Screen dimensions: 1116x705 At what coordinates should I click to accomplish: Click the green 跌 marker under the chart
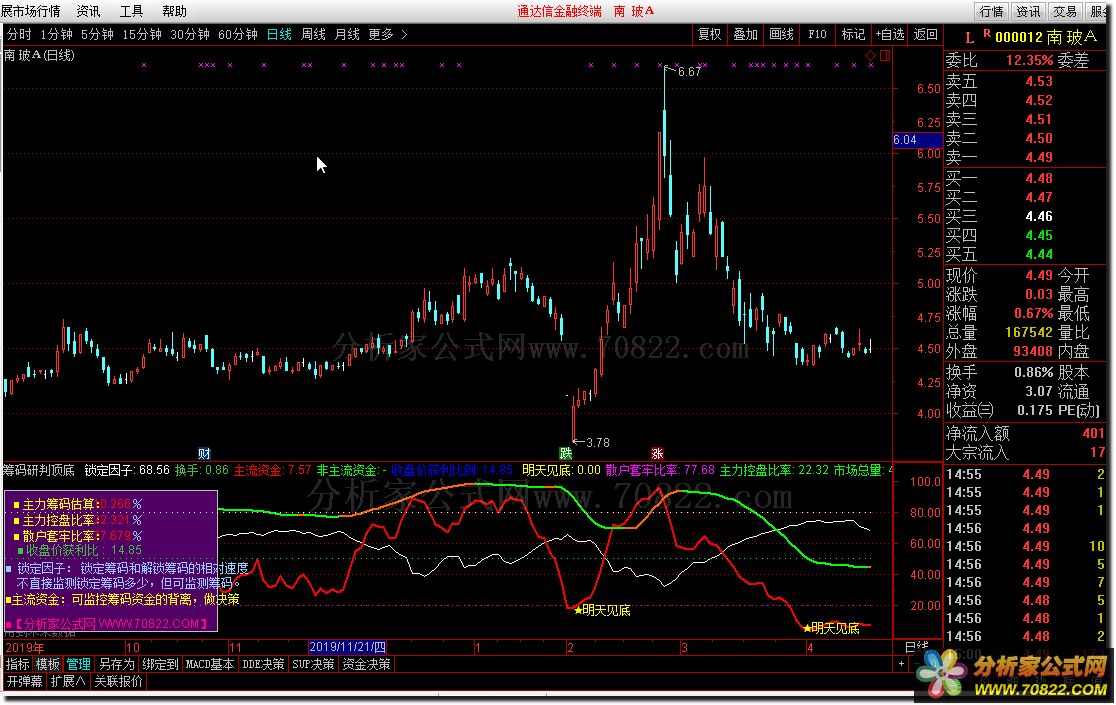[565, 454]
